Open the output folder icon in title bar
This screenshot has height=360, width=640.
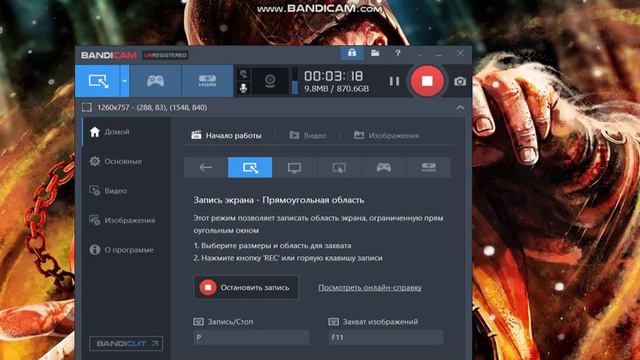[375, 53]
